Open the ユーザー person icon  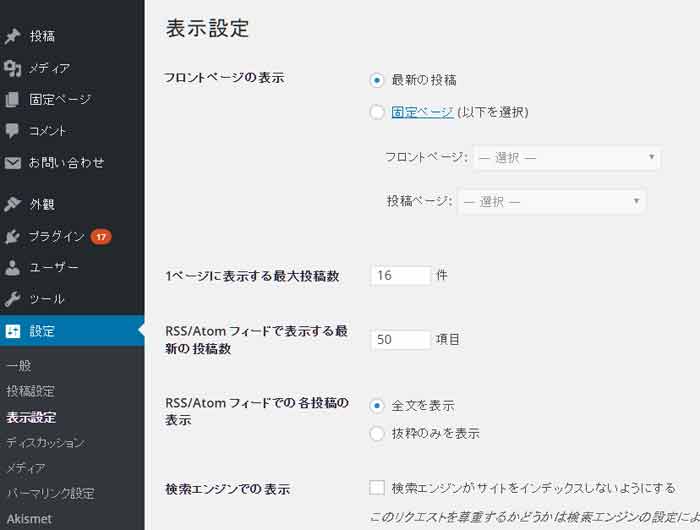point(12,267)
